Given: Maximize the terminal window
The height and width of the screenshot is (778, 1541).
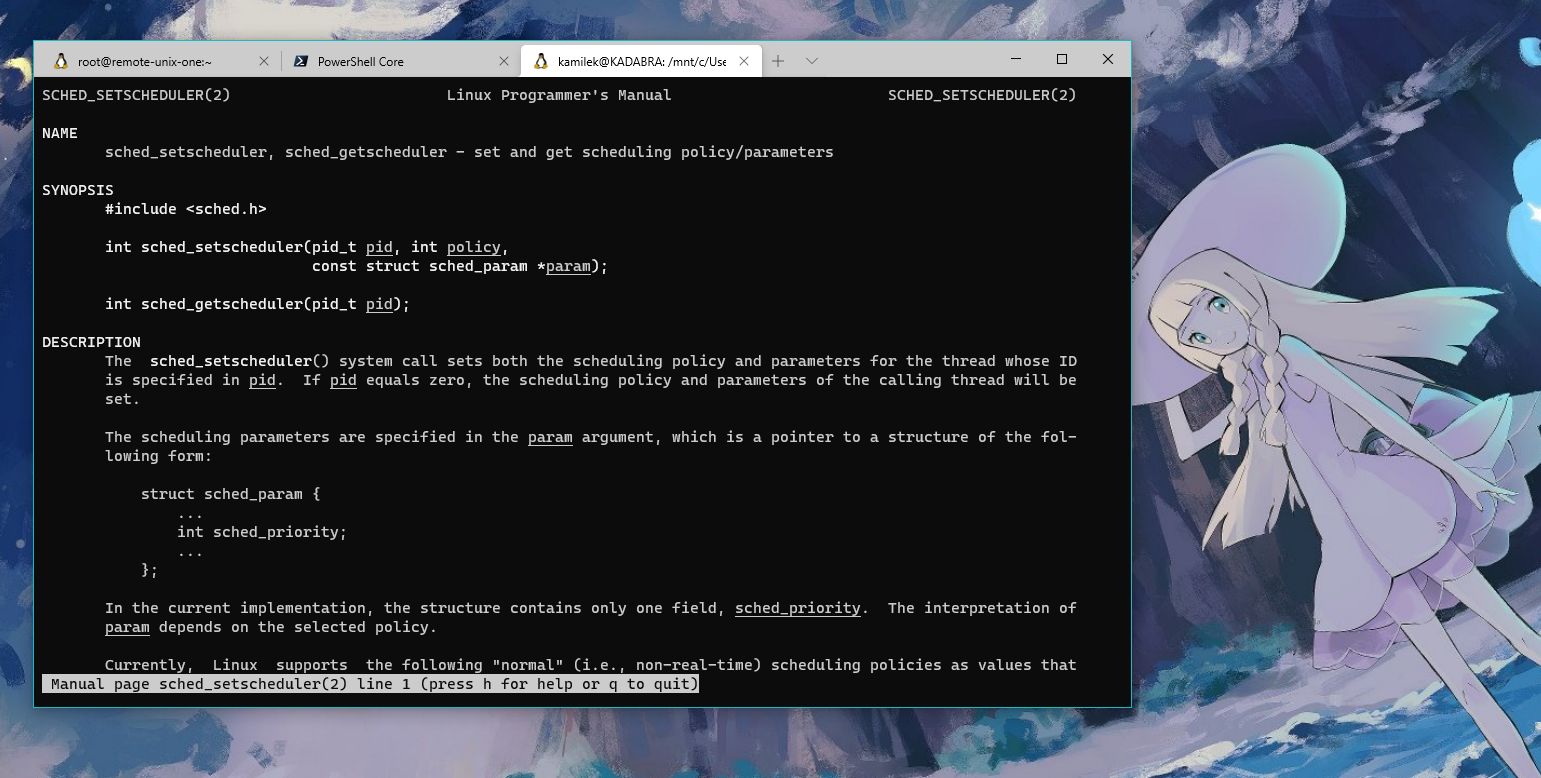Looking at the screenshot, I should [x=1062, y=59].
